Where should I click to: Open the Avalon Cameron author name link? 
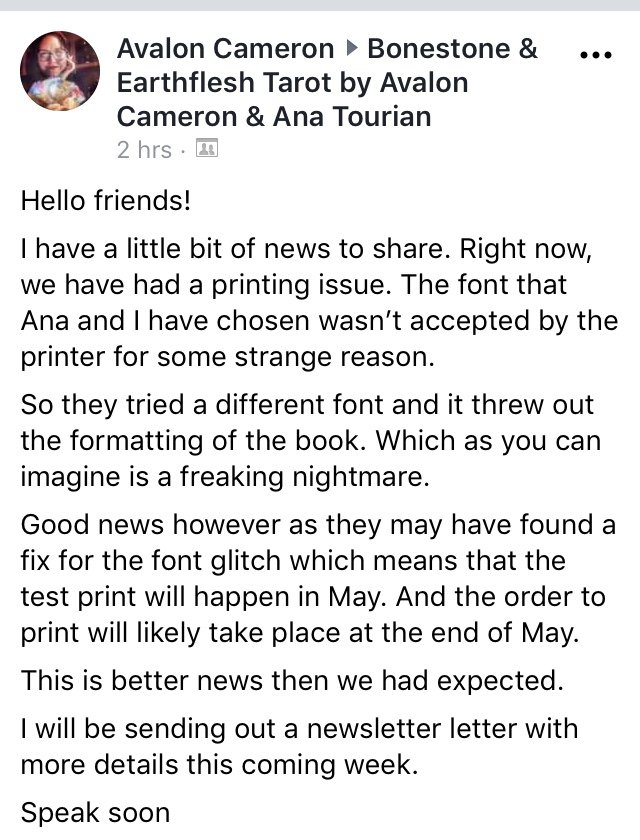pos(225,48)
